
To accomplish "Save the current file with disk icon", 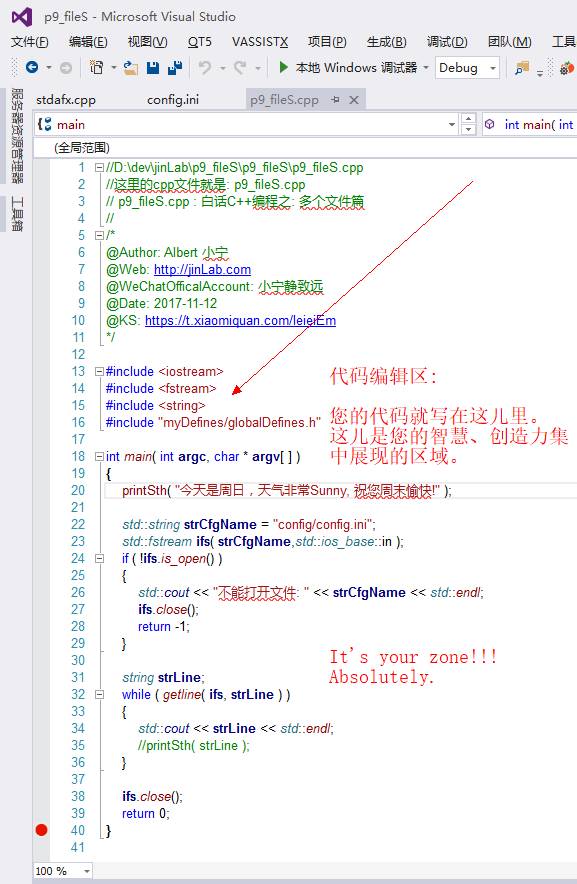I will pos(152,68).
